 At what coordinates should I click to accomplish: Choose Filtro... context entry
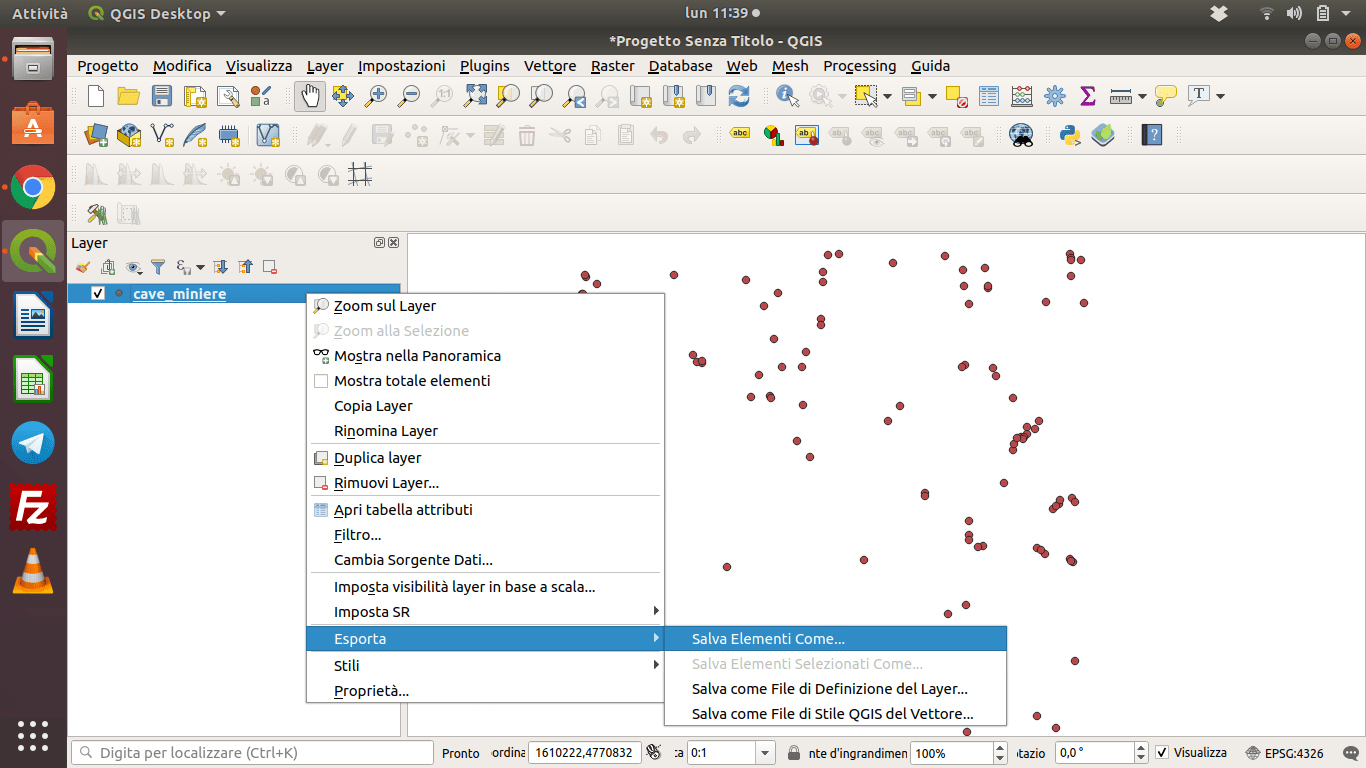[484, 535]
